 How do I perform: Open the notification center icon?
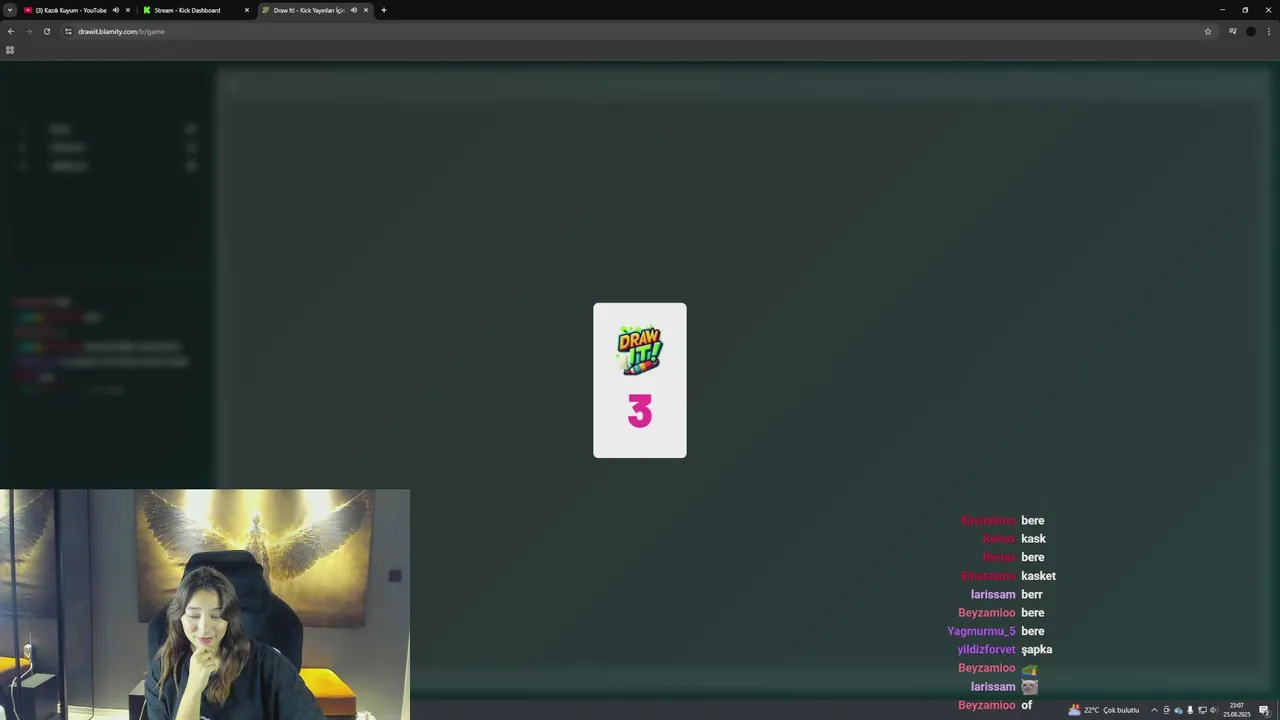click(x=1264, y=710)
